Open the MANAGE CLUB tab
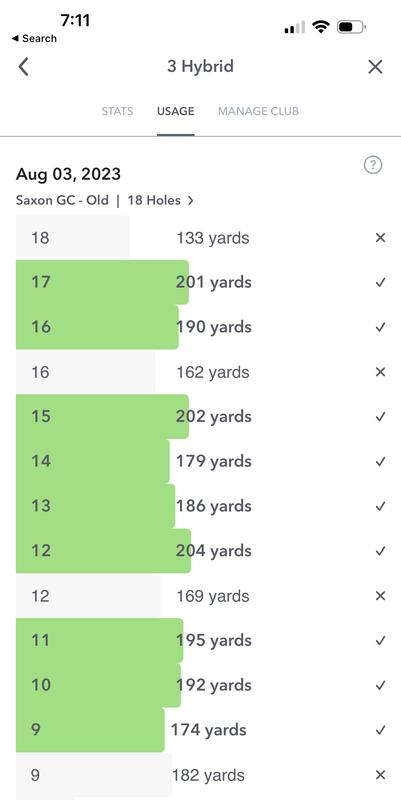 (x=258, y=111)
